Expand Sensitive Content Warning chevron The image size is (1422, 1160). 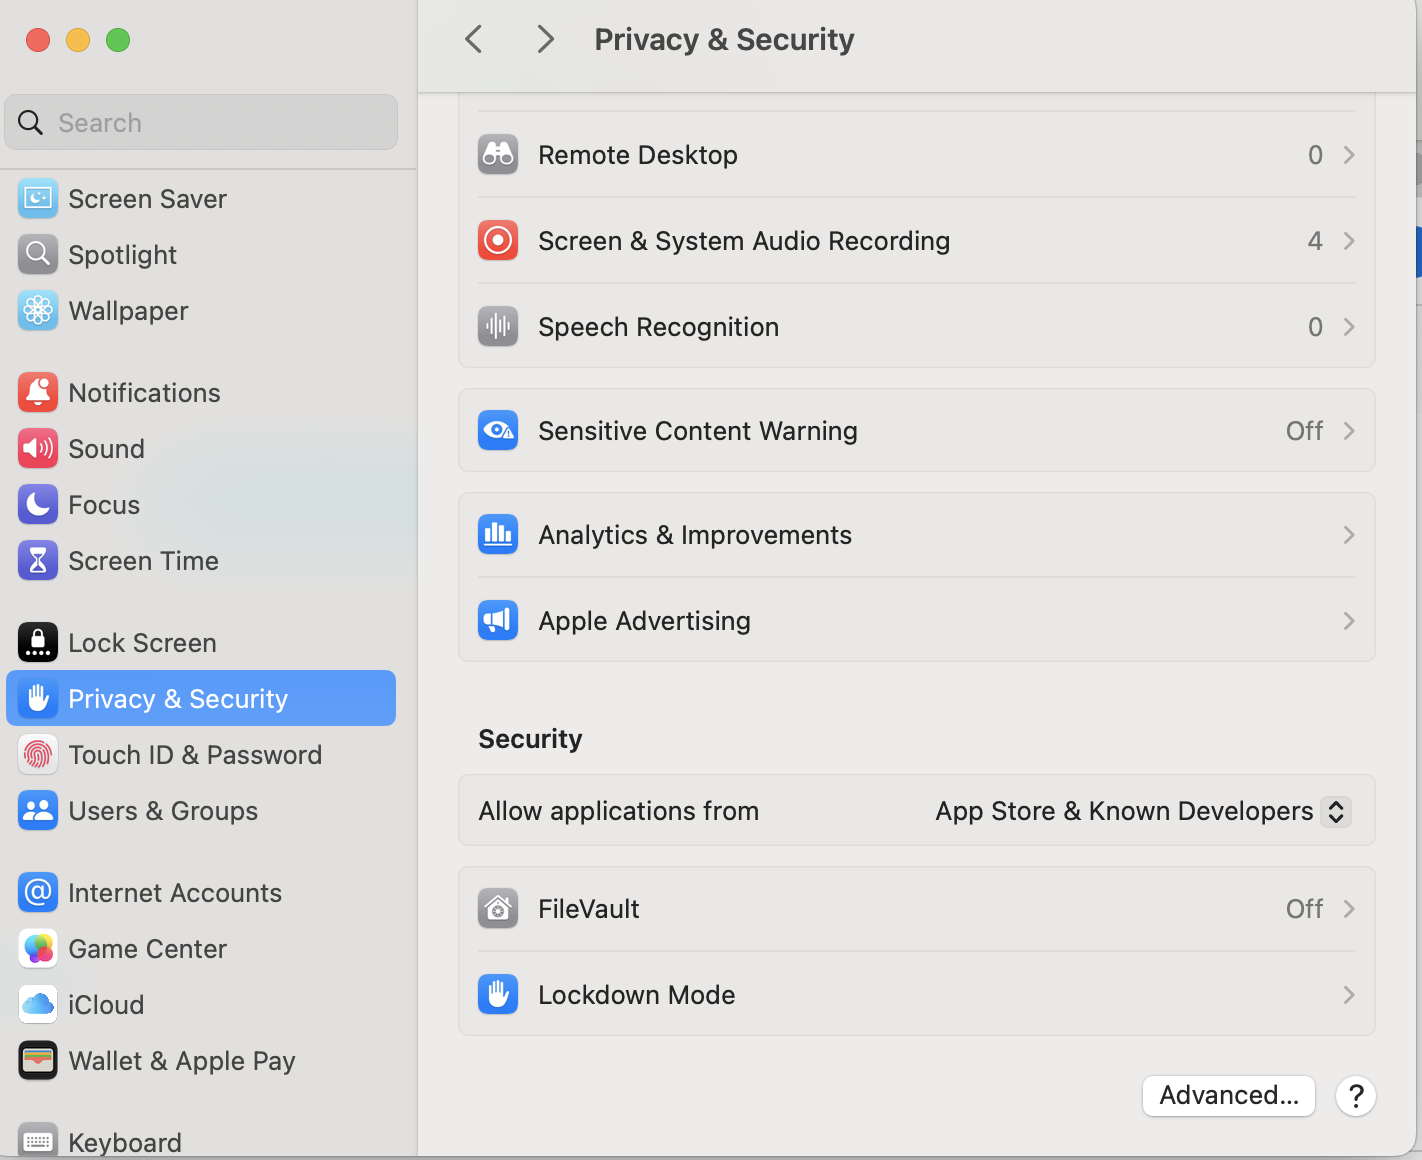tap(1349, 431)
